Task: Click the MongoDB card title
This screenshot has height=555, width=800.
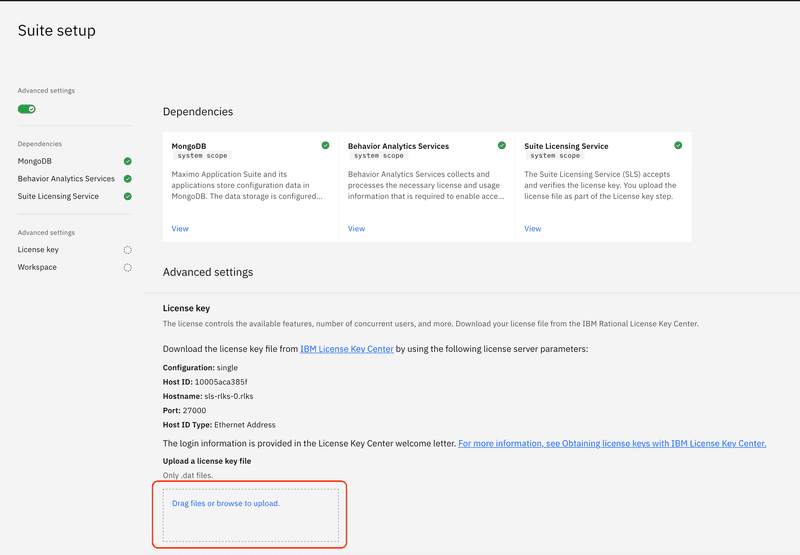Action: pos(189,146)
